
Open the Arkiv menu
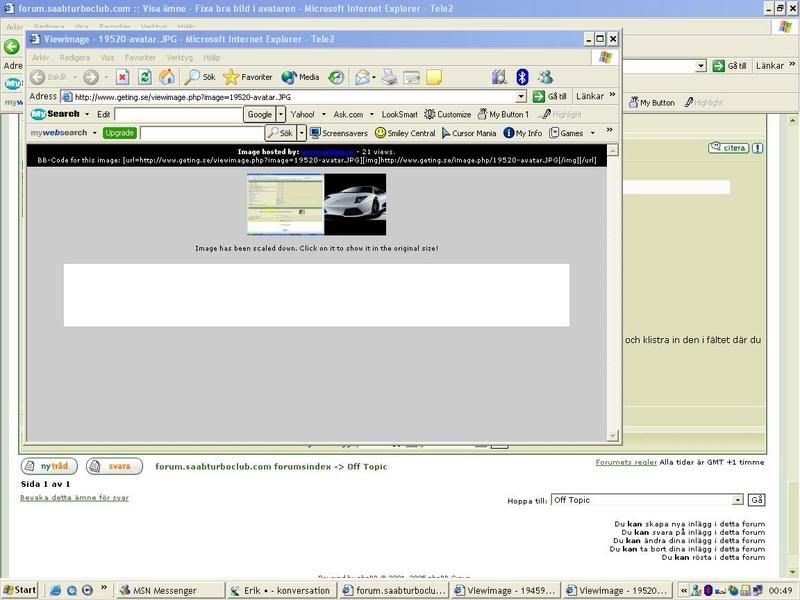41,58
